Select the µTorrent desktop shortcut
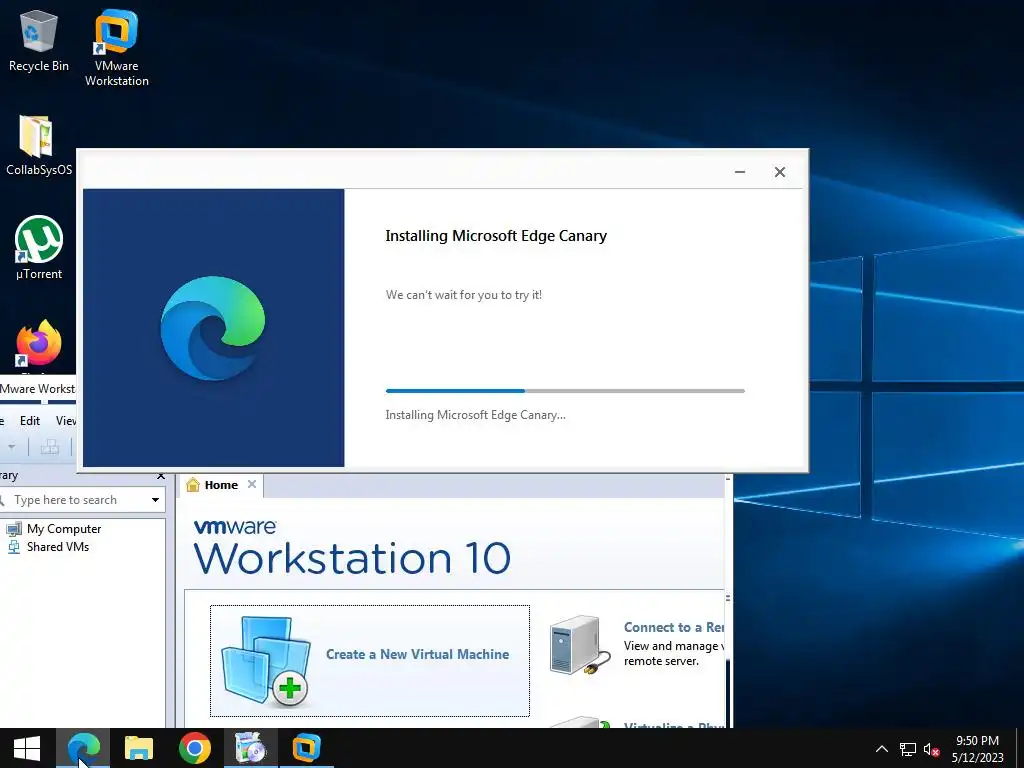This screenshot has width=1024, height=768. pyautogui.click(x=38, y=248)
